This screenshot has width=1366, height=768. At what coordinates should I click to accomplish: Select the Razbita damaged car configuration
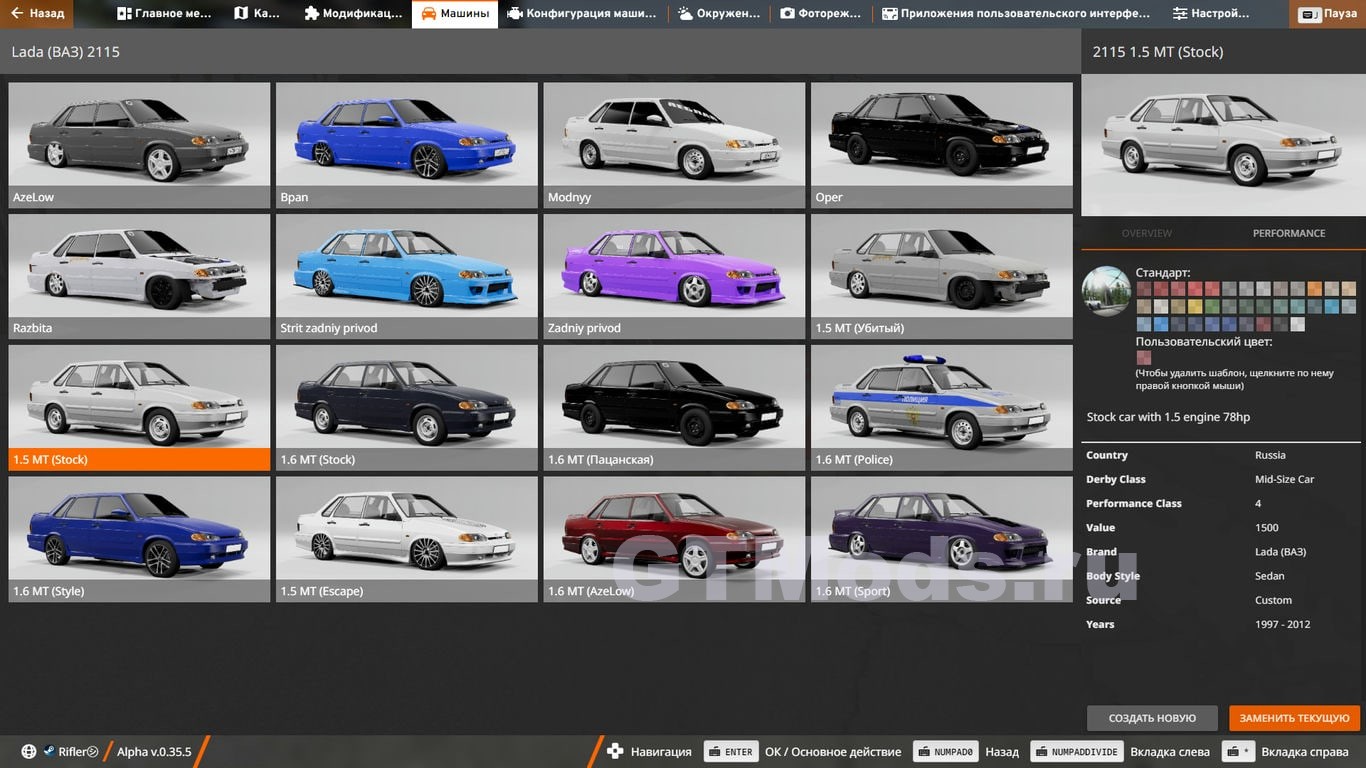[x=139, y=276]
